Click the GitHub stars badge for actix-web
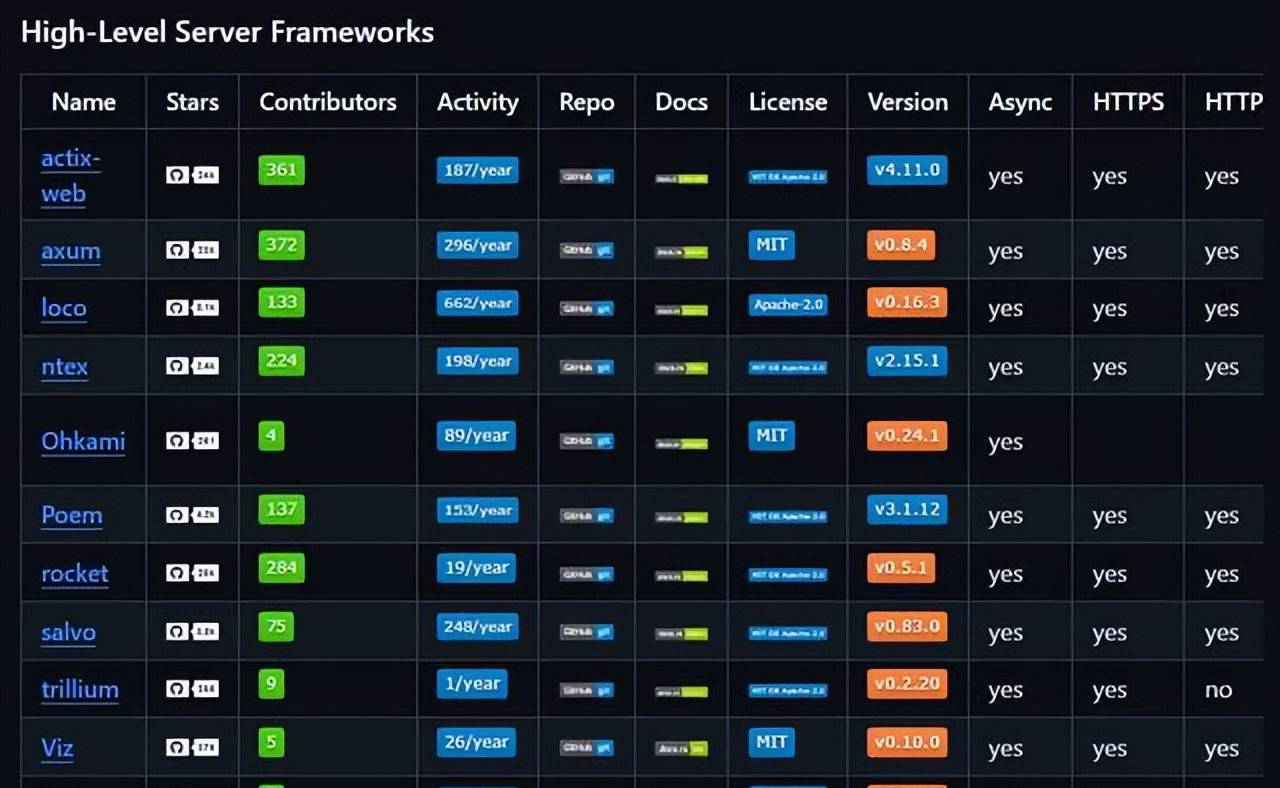The width and height of the screenshot is (1280, 788). coord(192,175)
